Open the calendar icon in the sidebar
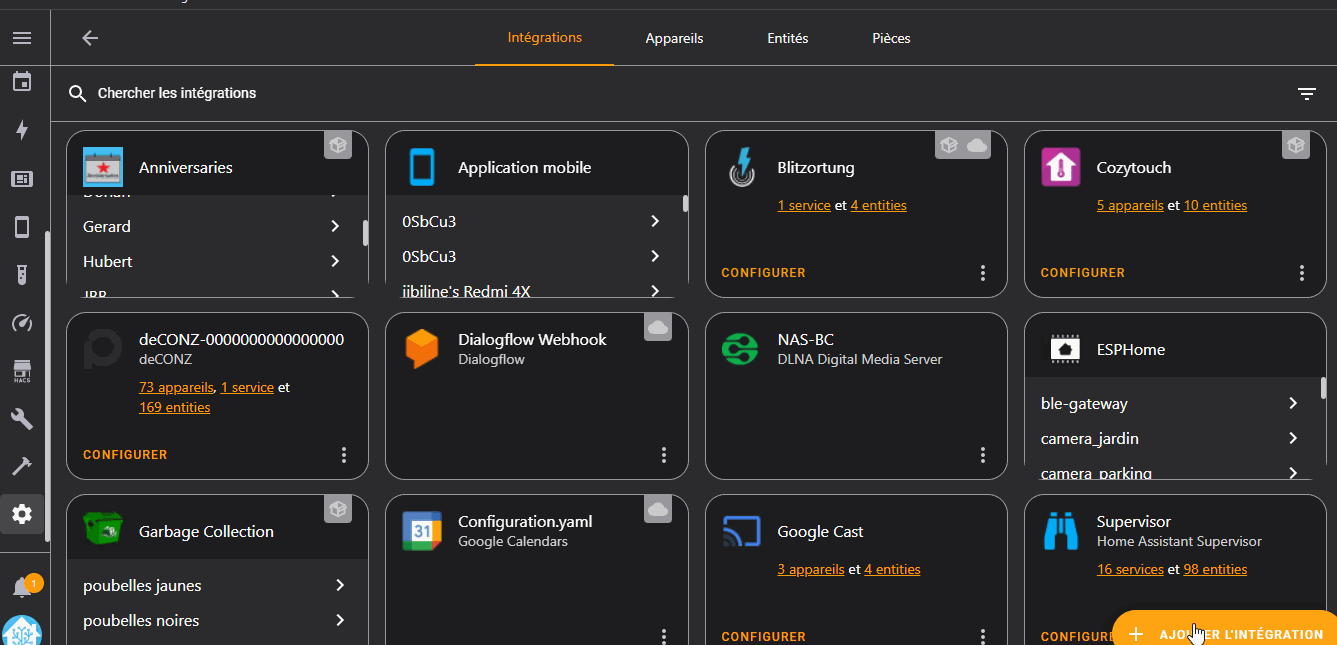 (x=22, y=81)
